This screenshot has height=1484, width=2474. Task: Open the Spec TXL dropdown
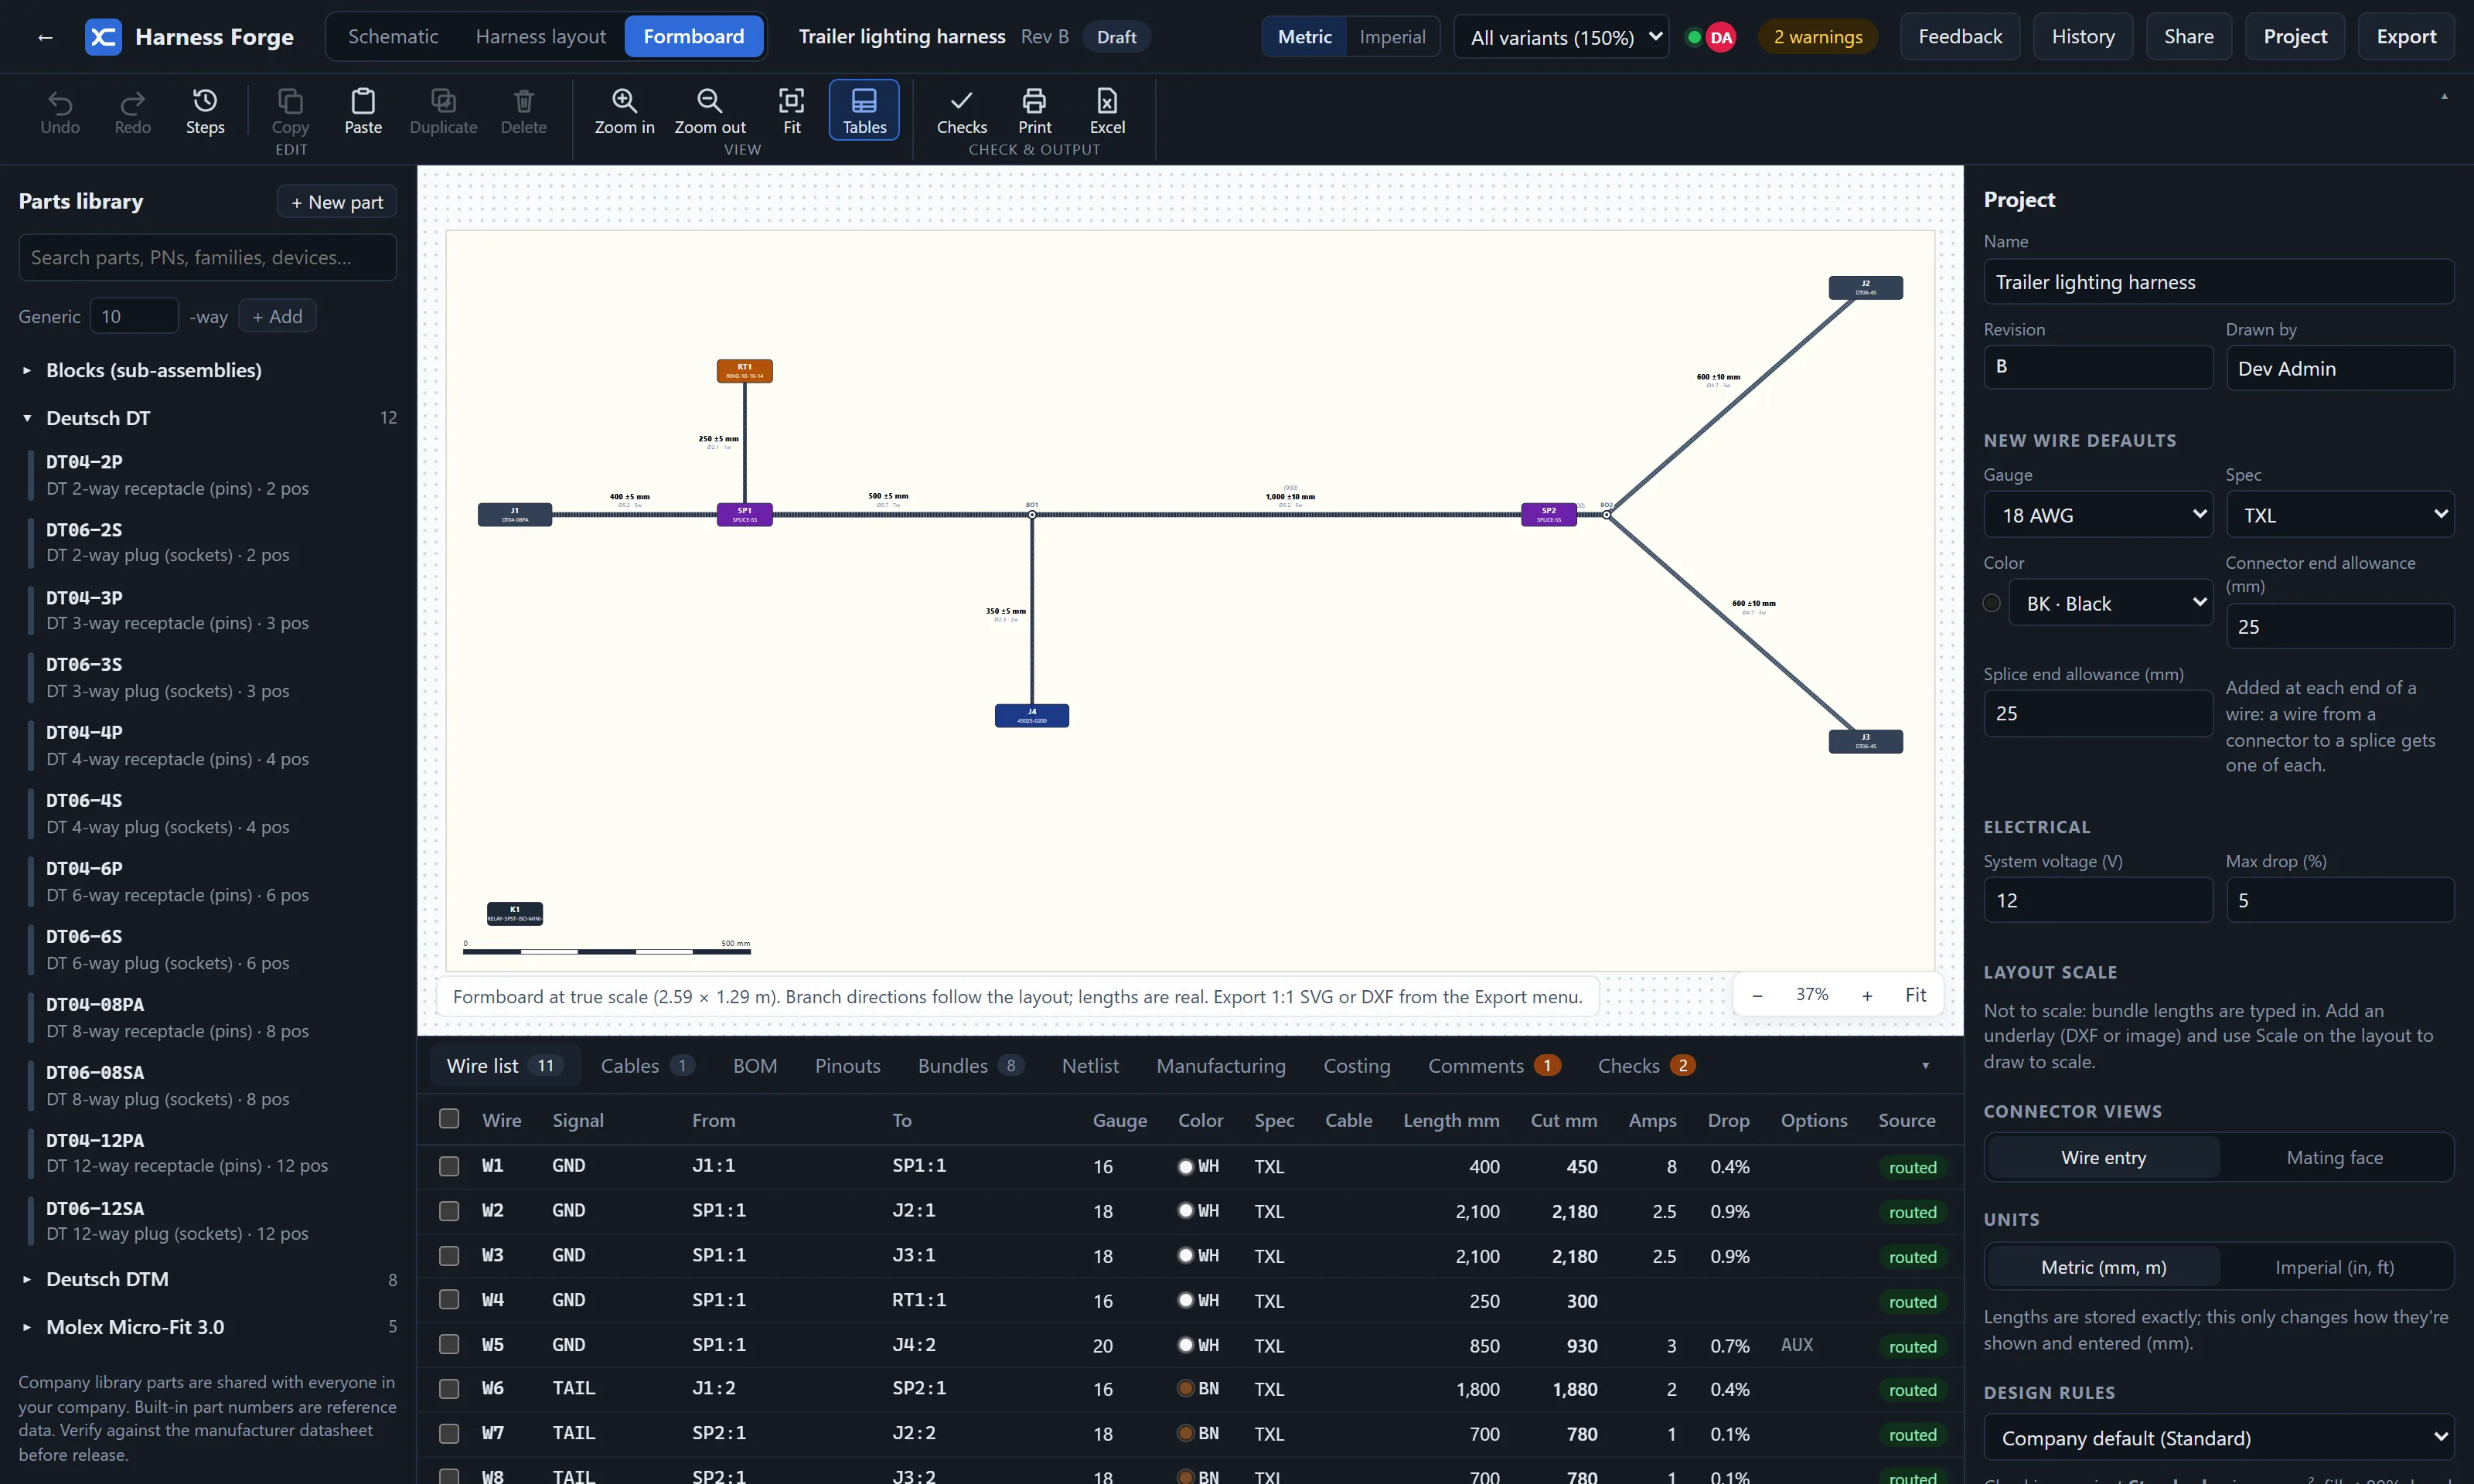2340,515
